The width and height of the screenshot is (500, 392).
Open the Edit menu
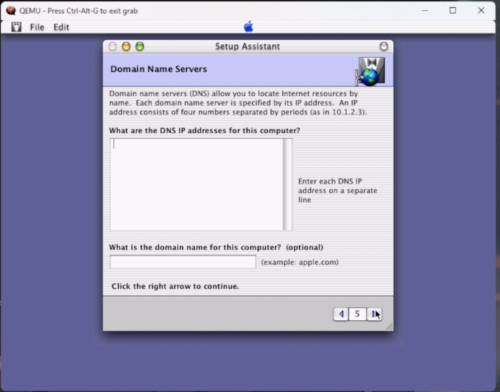[61, 27]
